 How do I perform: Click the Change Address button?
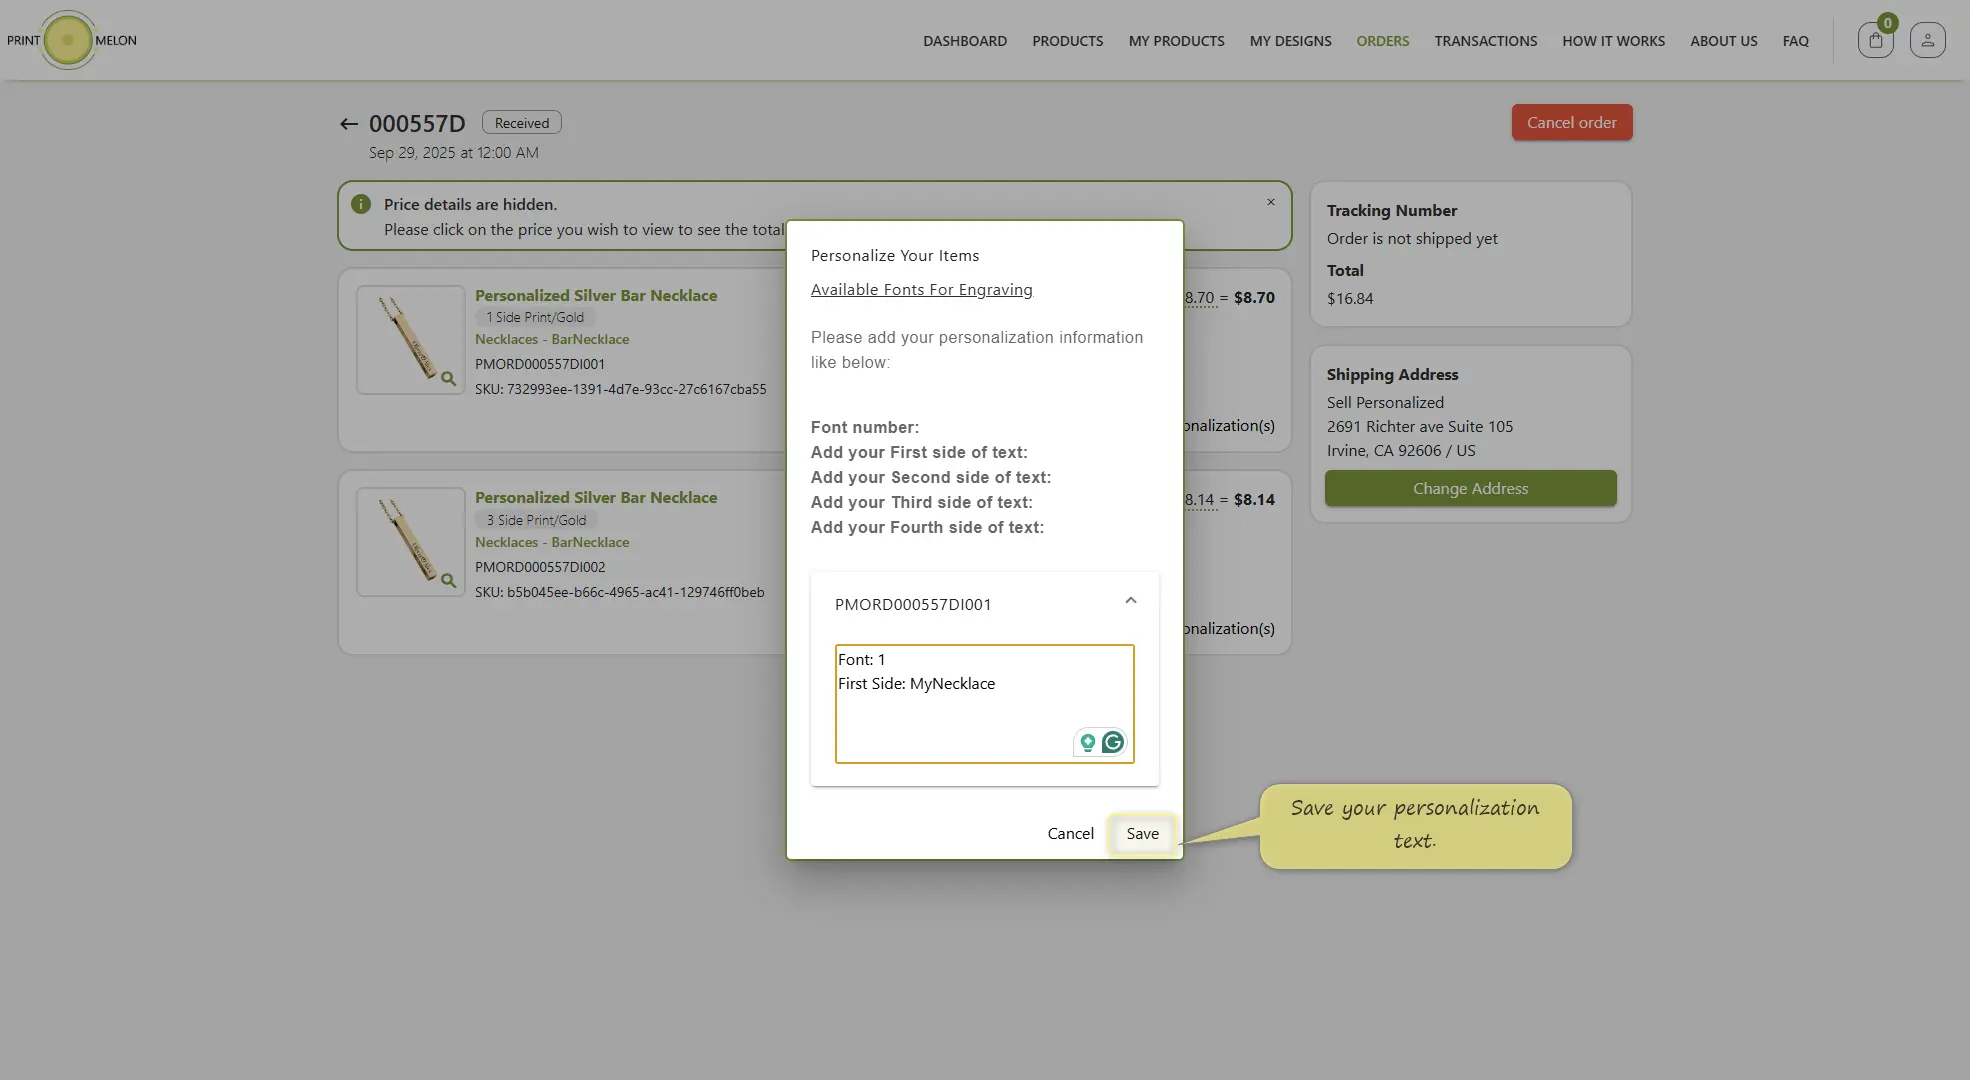1470,489
